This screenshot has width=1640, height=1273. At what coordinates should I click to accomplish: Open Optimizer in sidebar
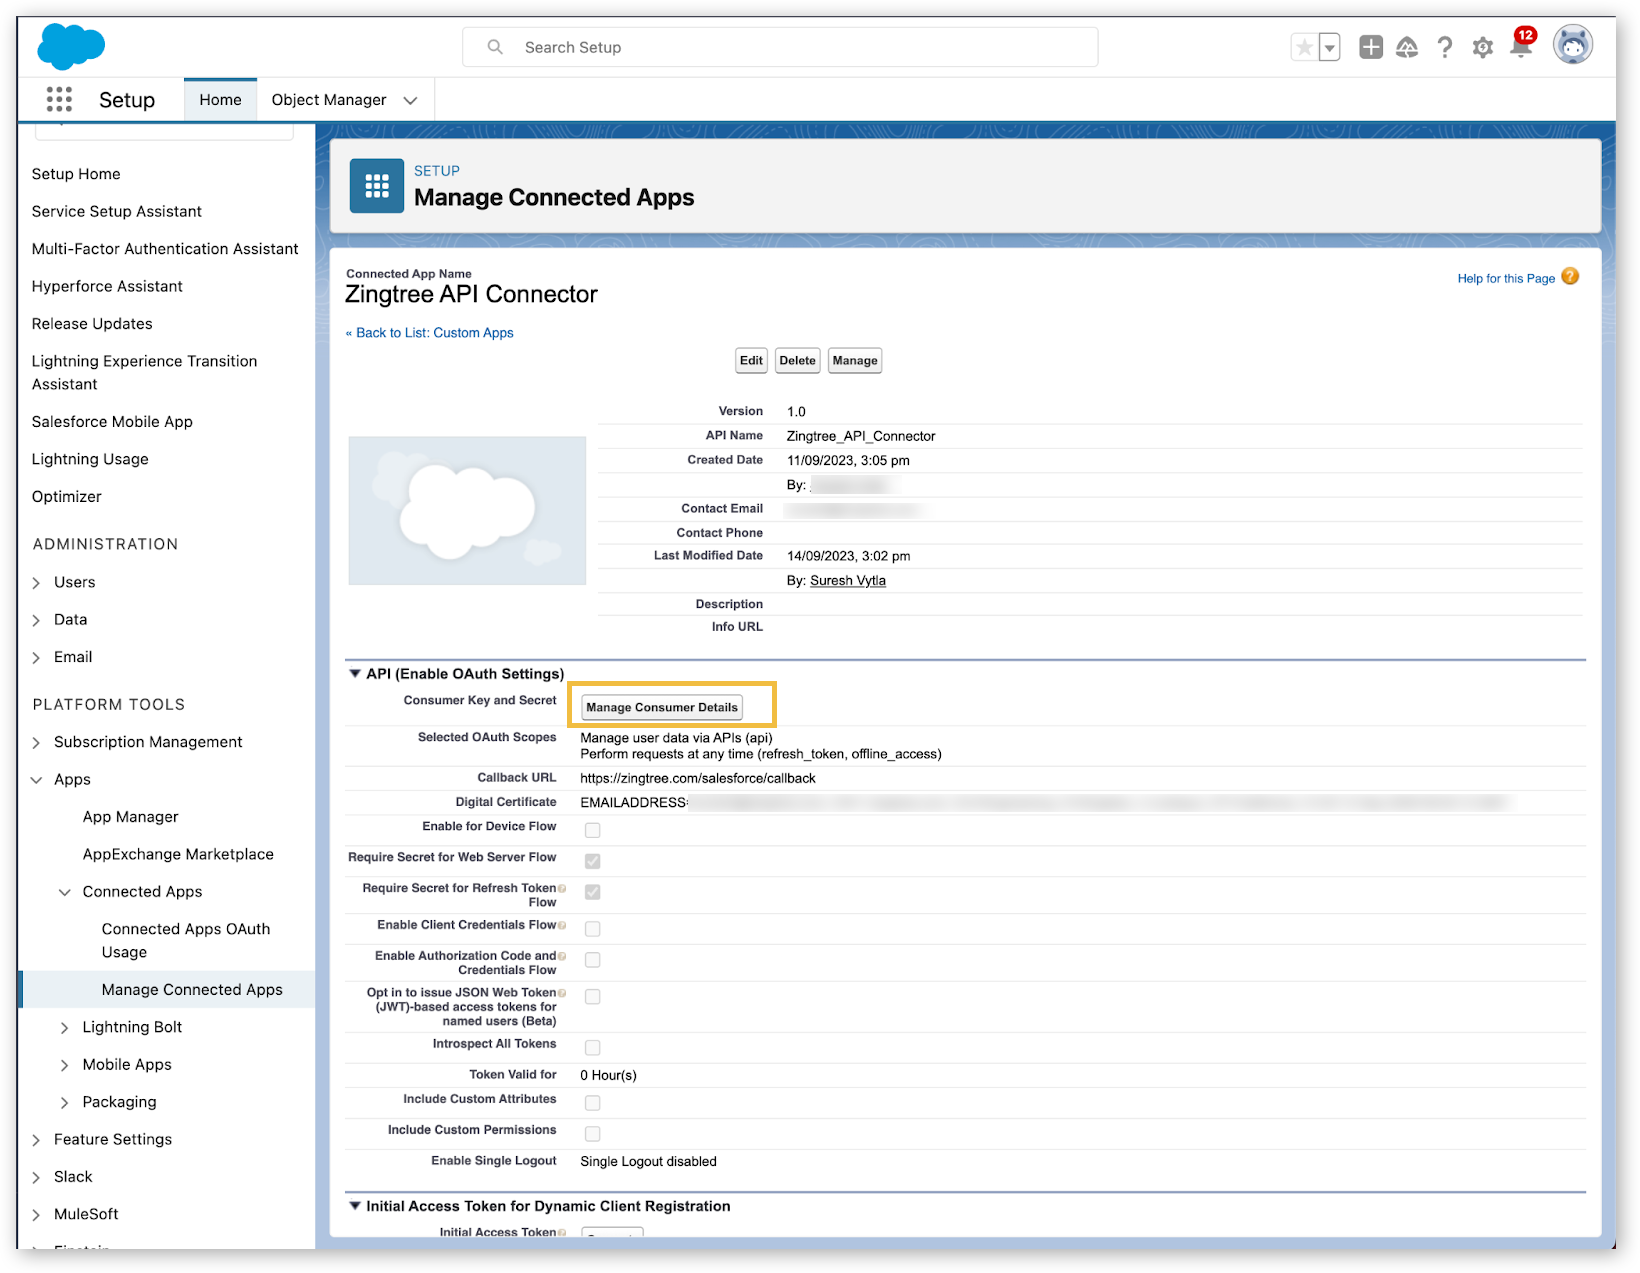pos(67,497)
